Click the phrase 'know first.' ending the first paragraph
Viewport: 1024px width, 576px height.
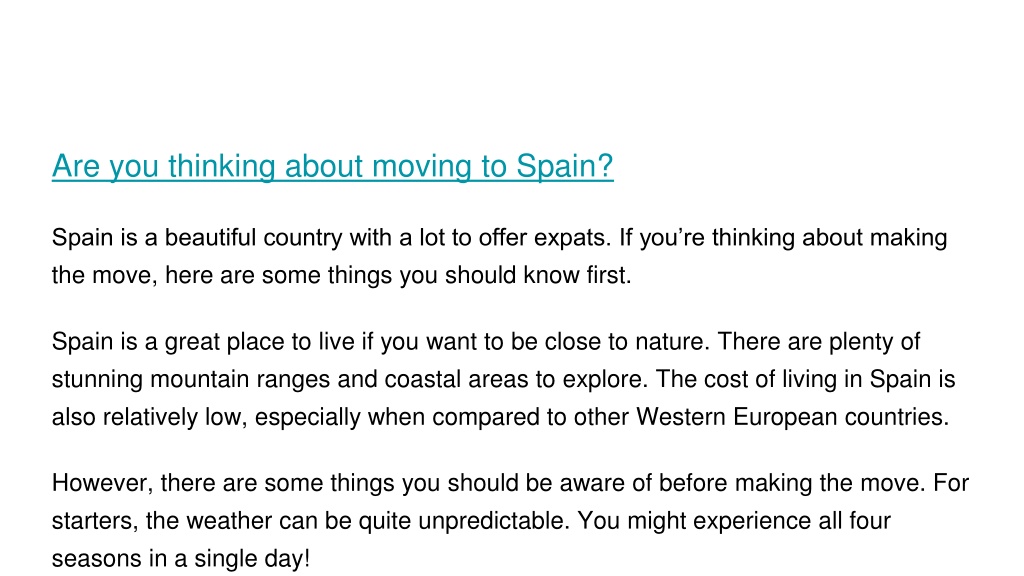[x=577, y=276]
